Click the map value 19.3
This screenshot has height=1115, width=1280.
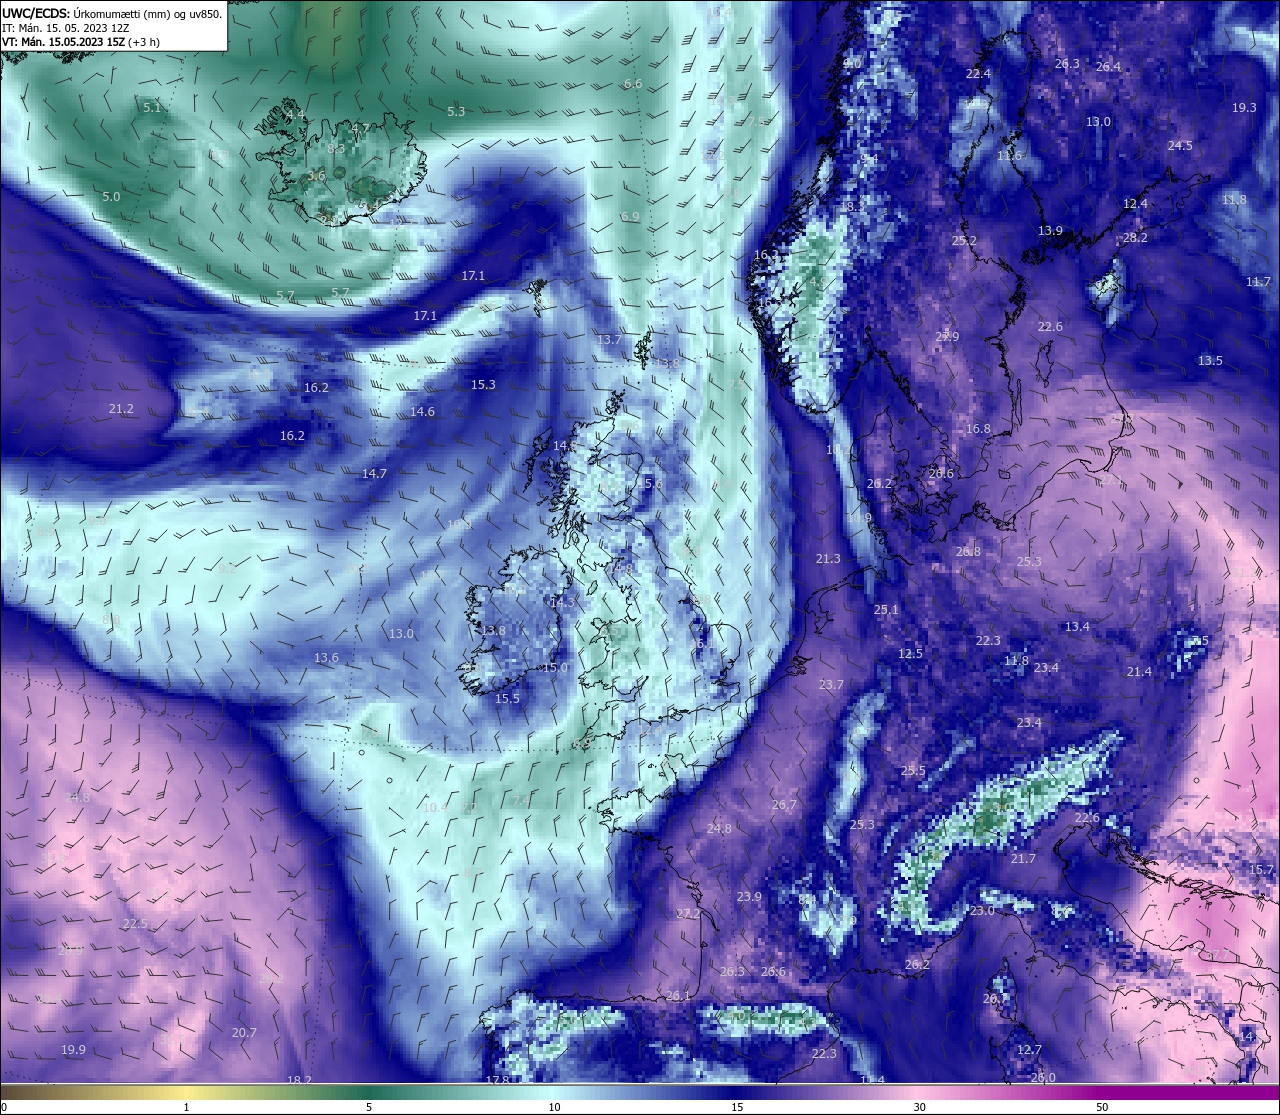coord(1244,108)
